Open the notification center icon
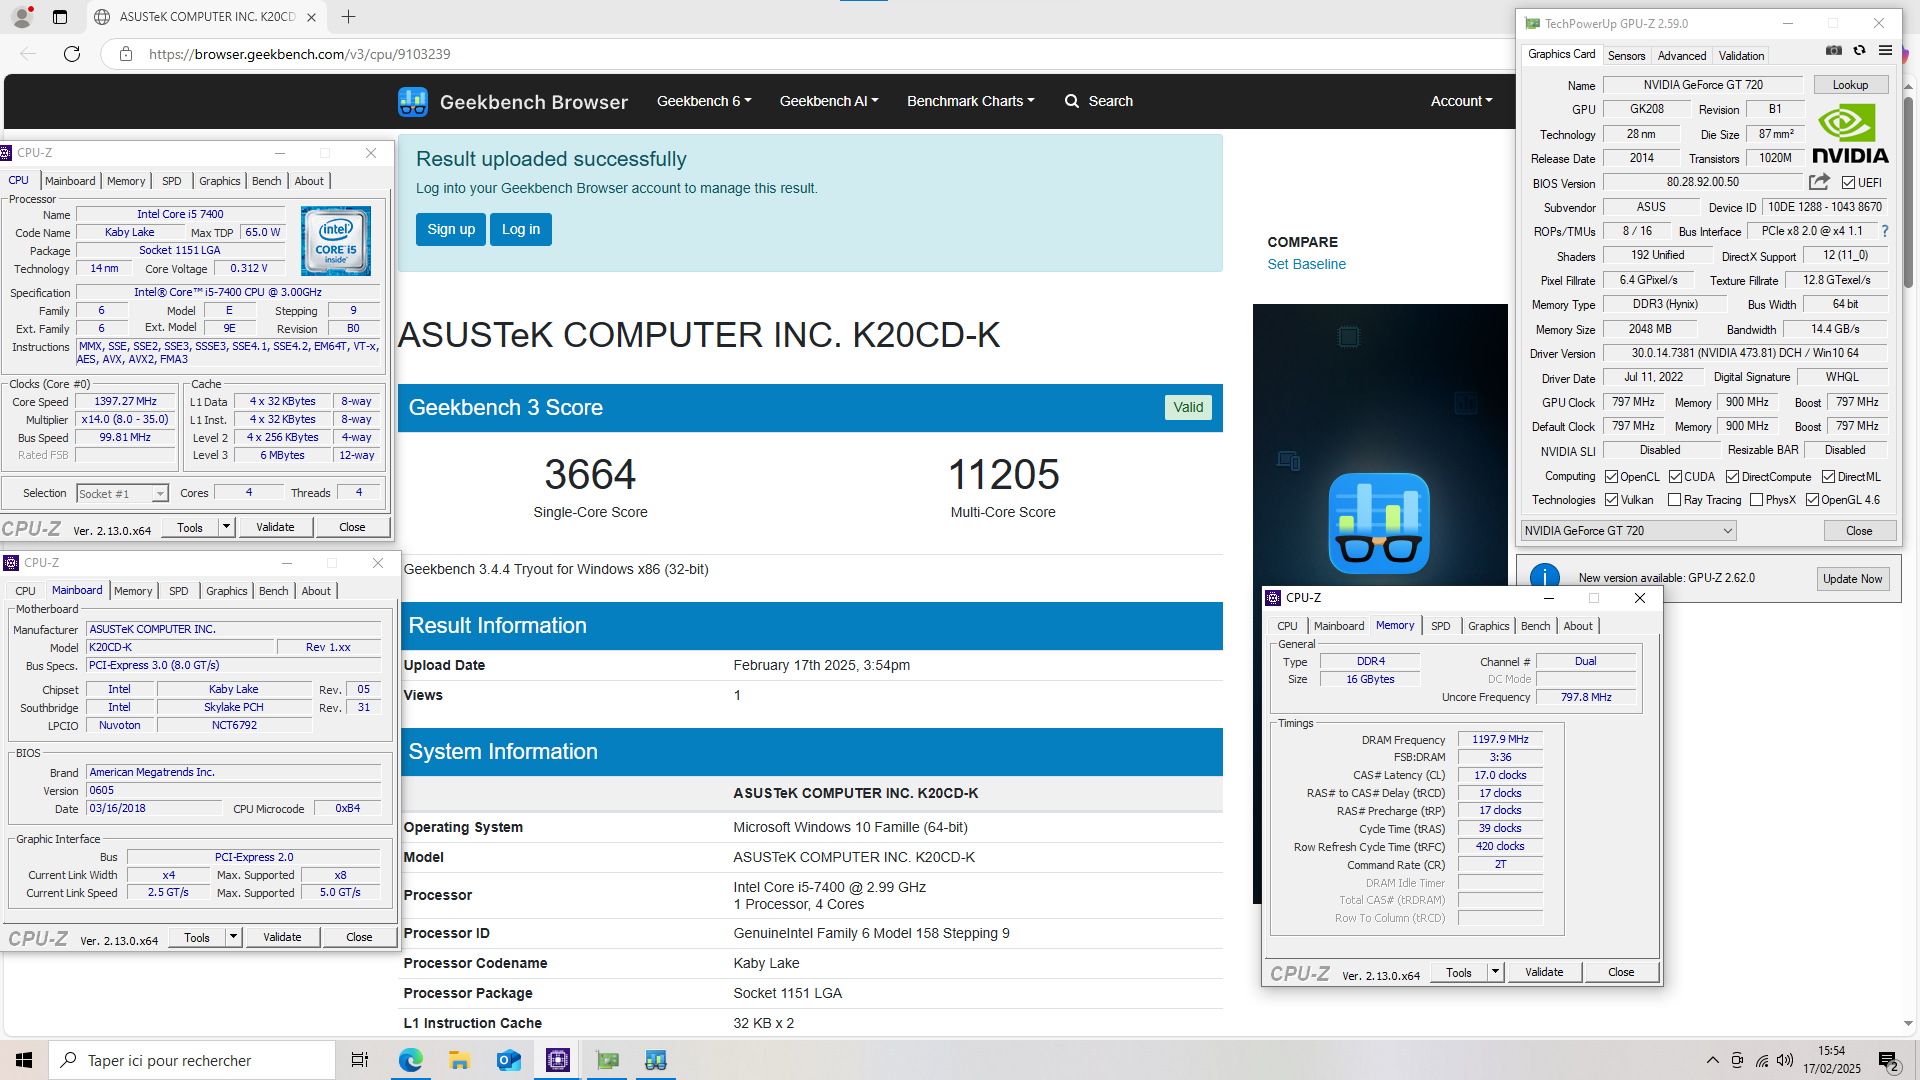The image size is (1920, 1080). tap(1889, 1061)
